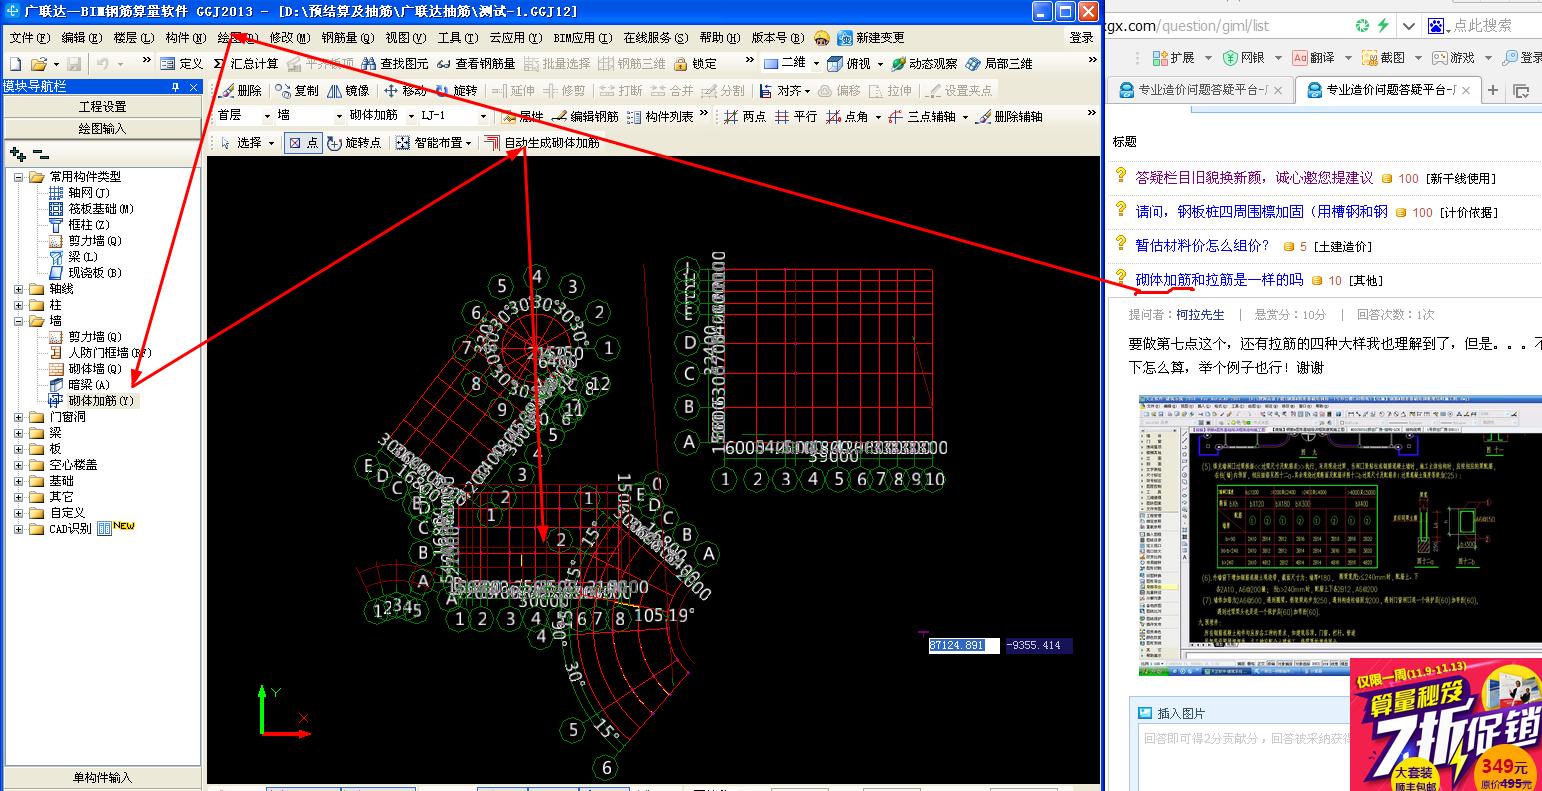
Task: Click the 查找图元 binoculars tool
Action: coord(396,63)
